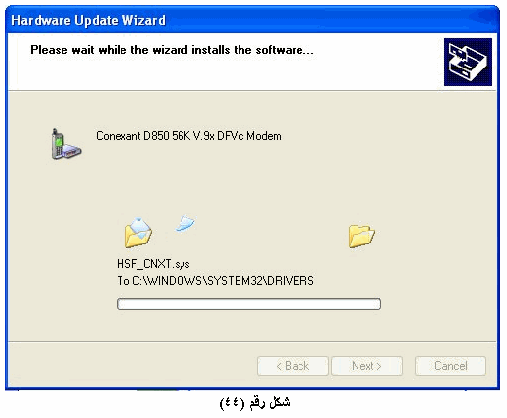The image size is (507, 418).
Task: Click the Next button
Action: point(367,366)
